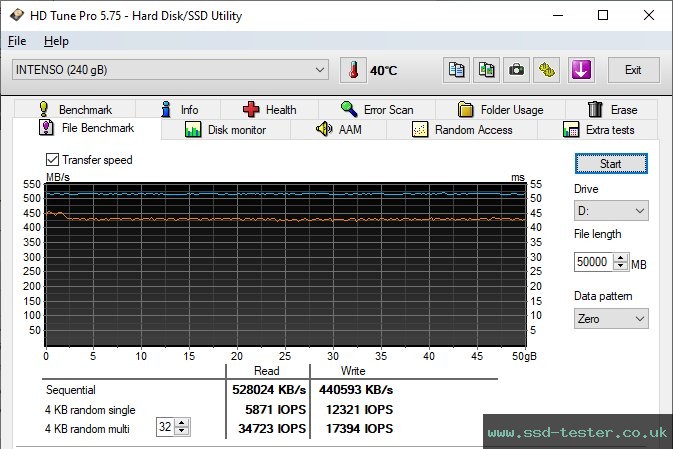Click the 40°C temperature readout
Screen dimensions: 673x449
(x=384, y=70)
